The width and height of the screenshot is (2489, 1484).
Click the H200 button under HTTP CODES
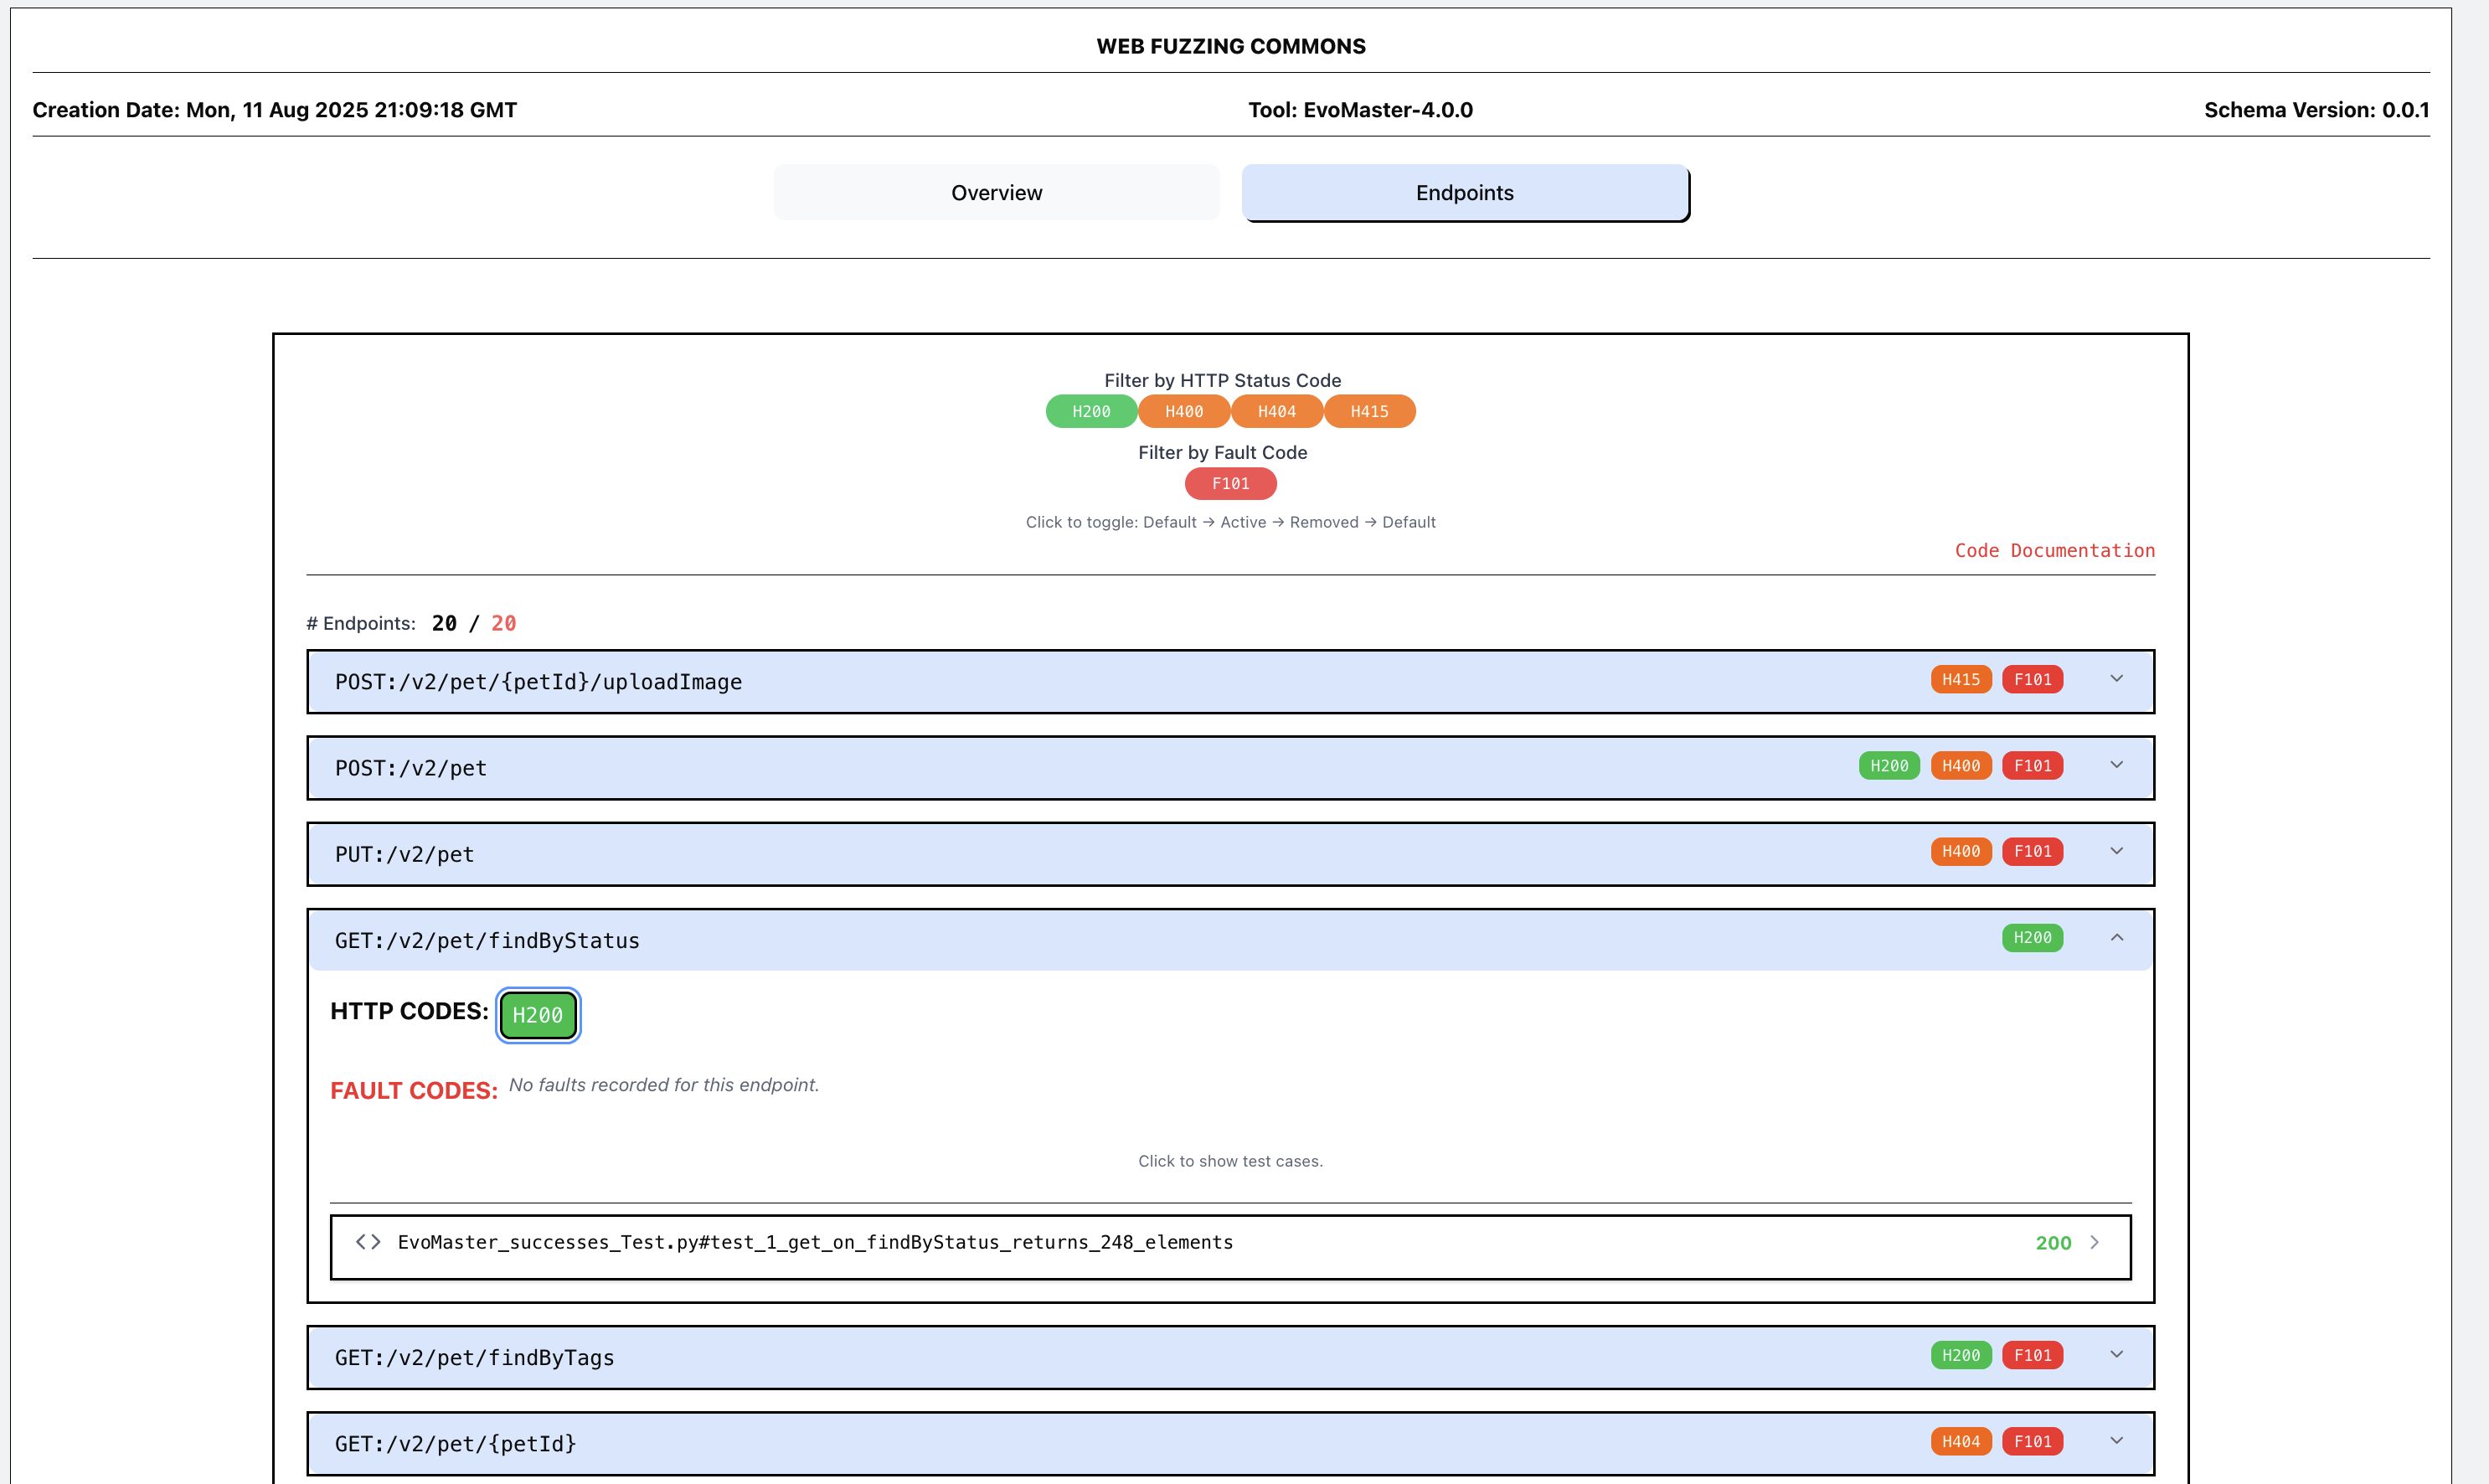(538, 1016)
